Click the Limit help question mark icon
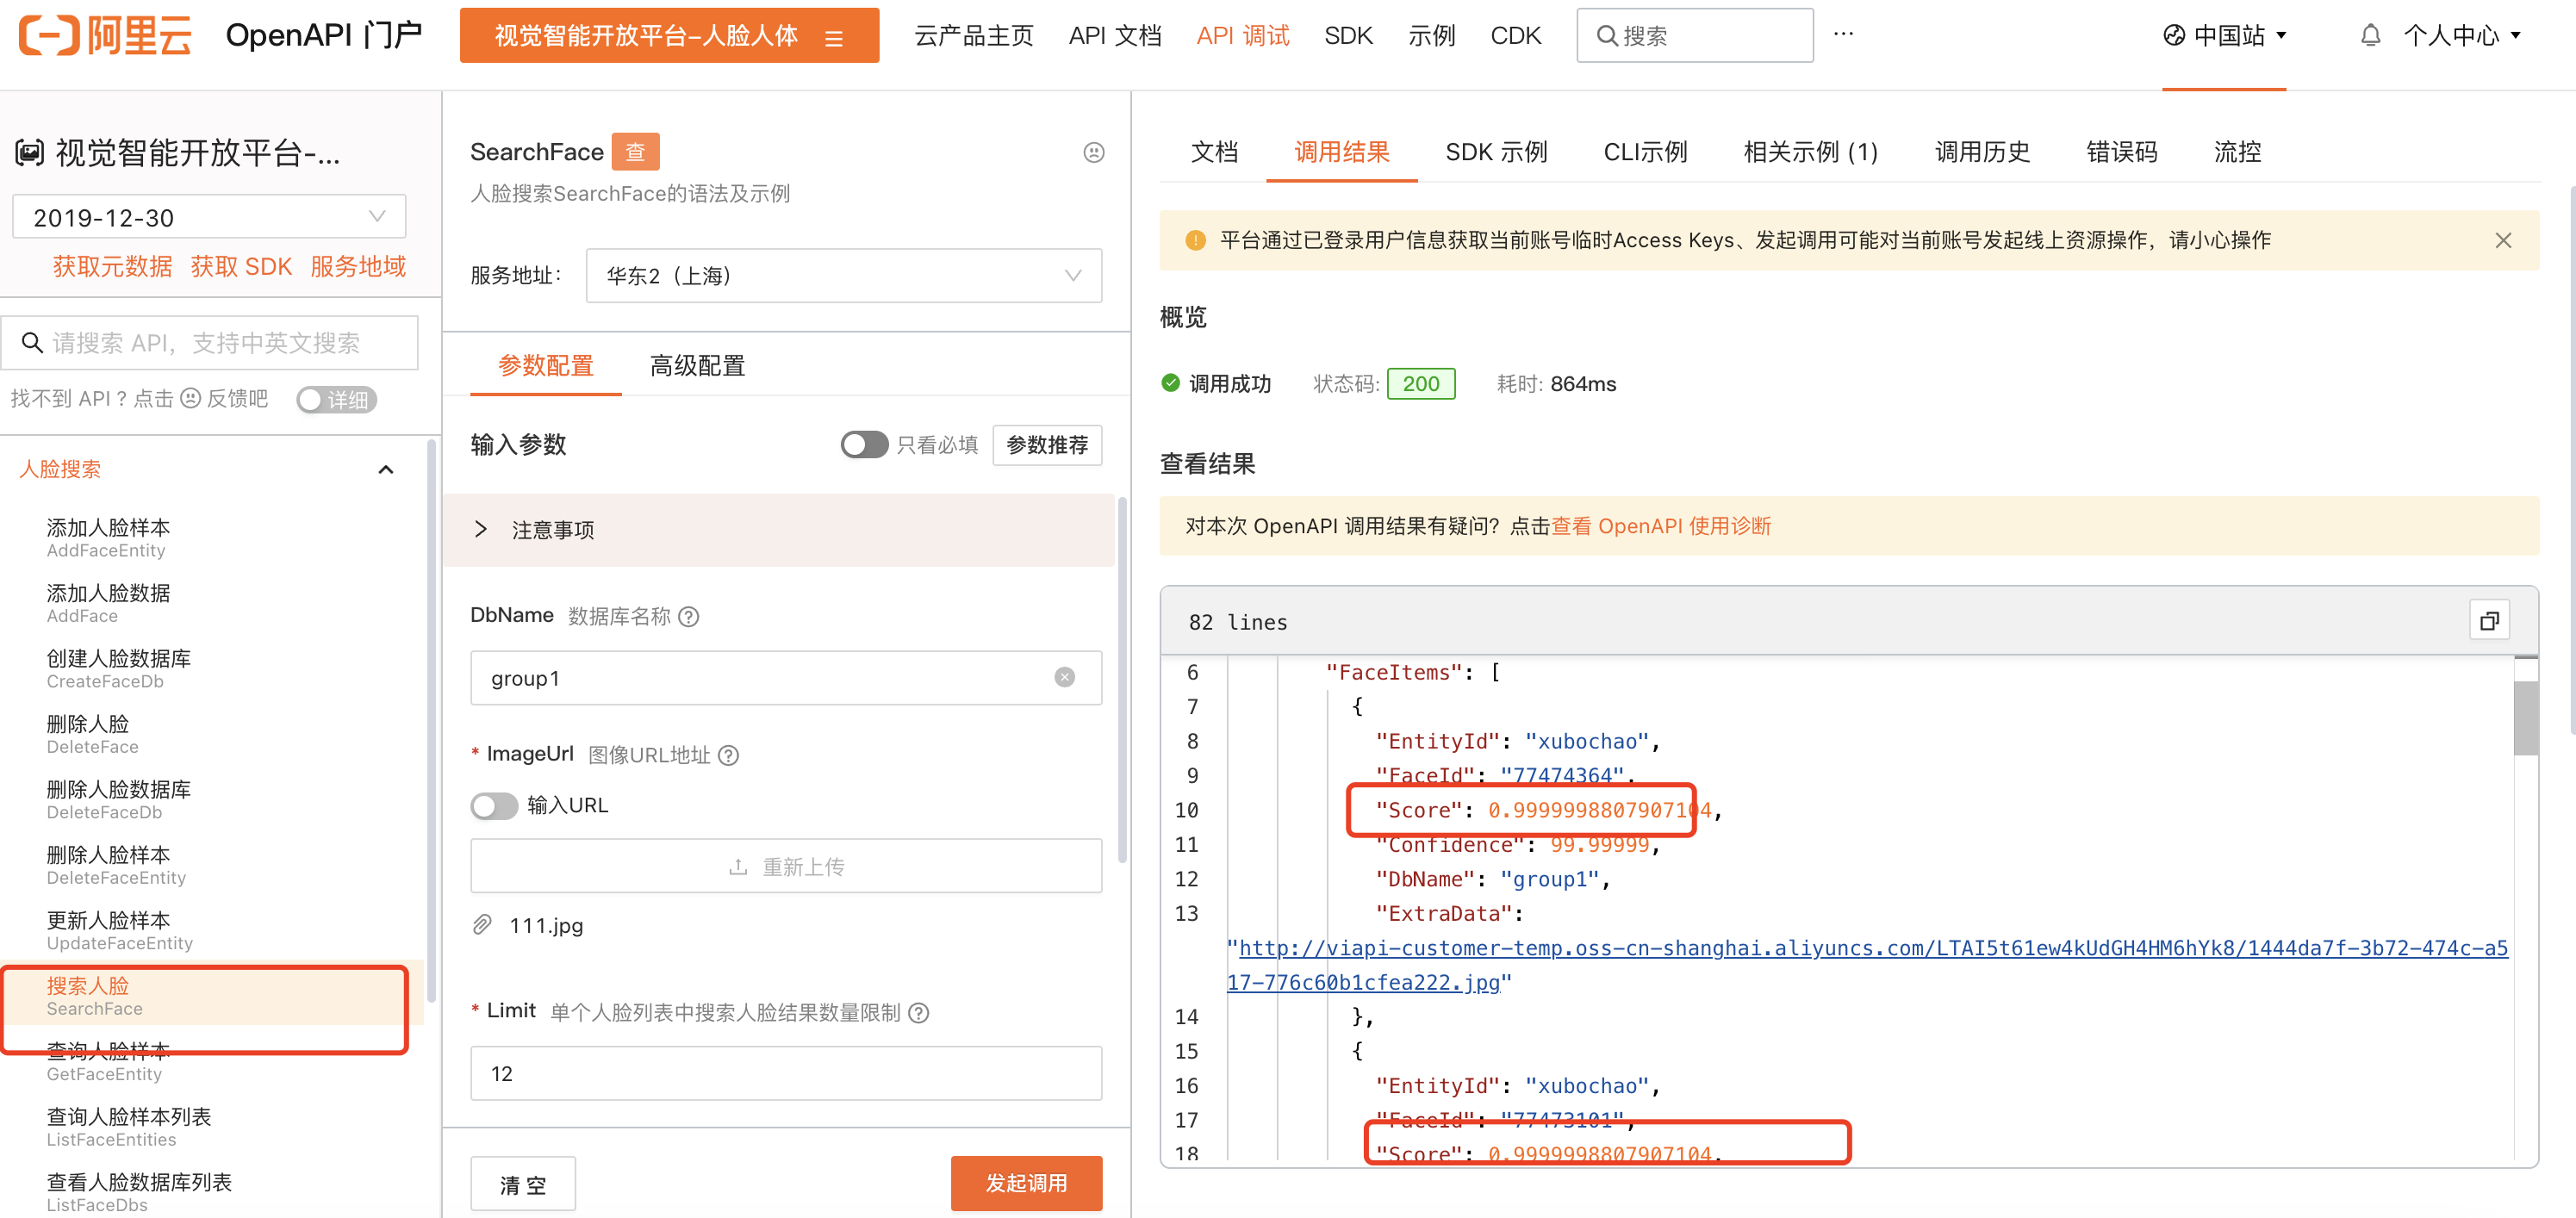This screenshot has height=1218, width=2576. point(918,1013)
